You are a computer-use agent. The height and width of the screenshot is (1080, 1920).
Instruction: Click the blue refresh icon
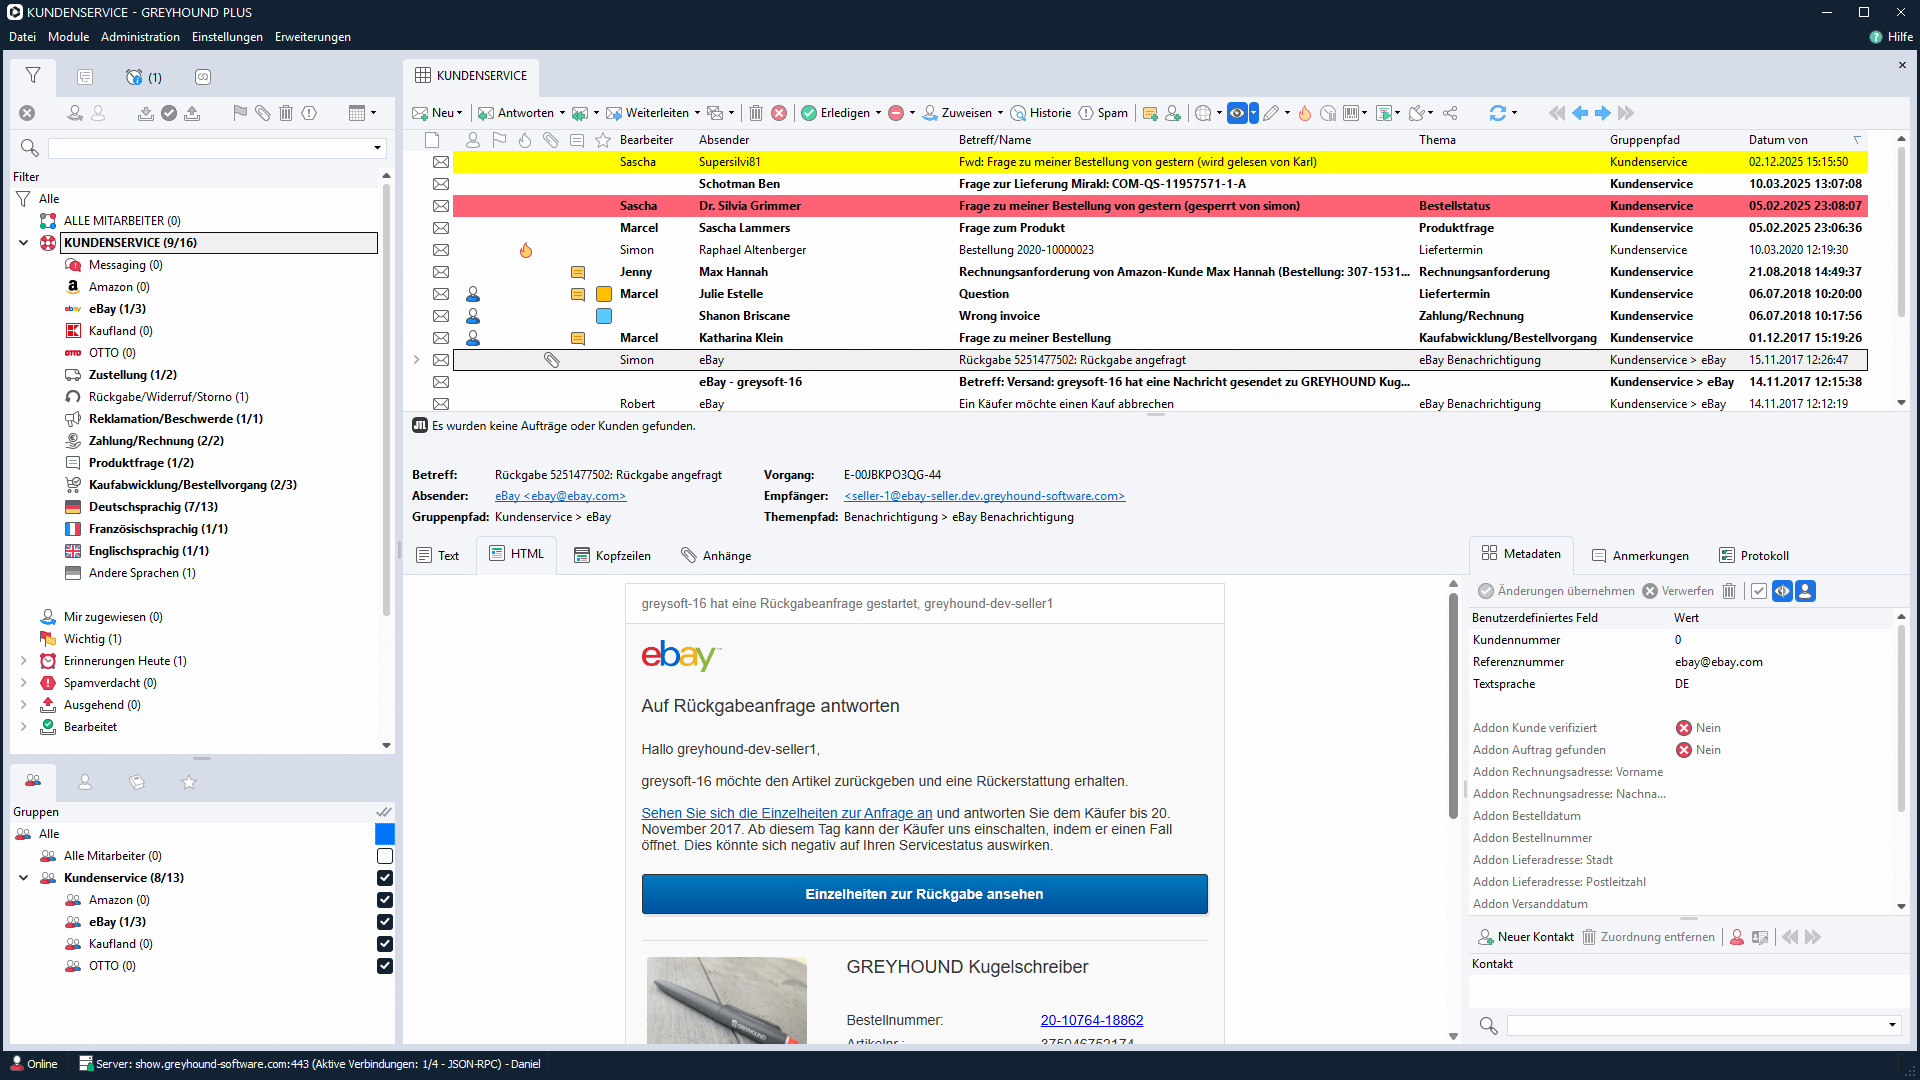[x=1497, y=113]
